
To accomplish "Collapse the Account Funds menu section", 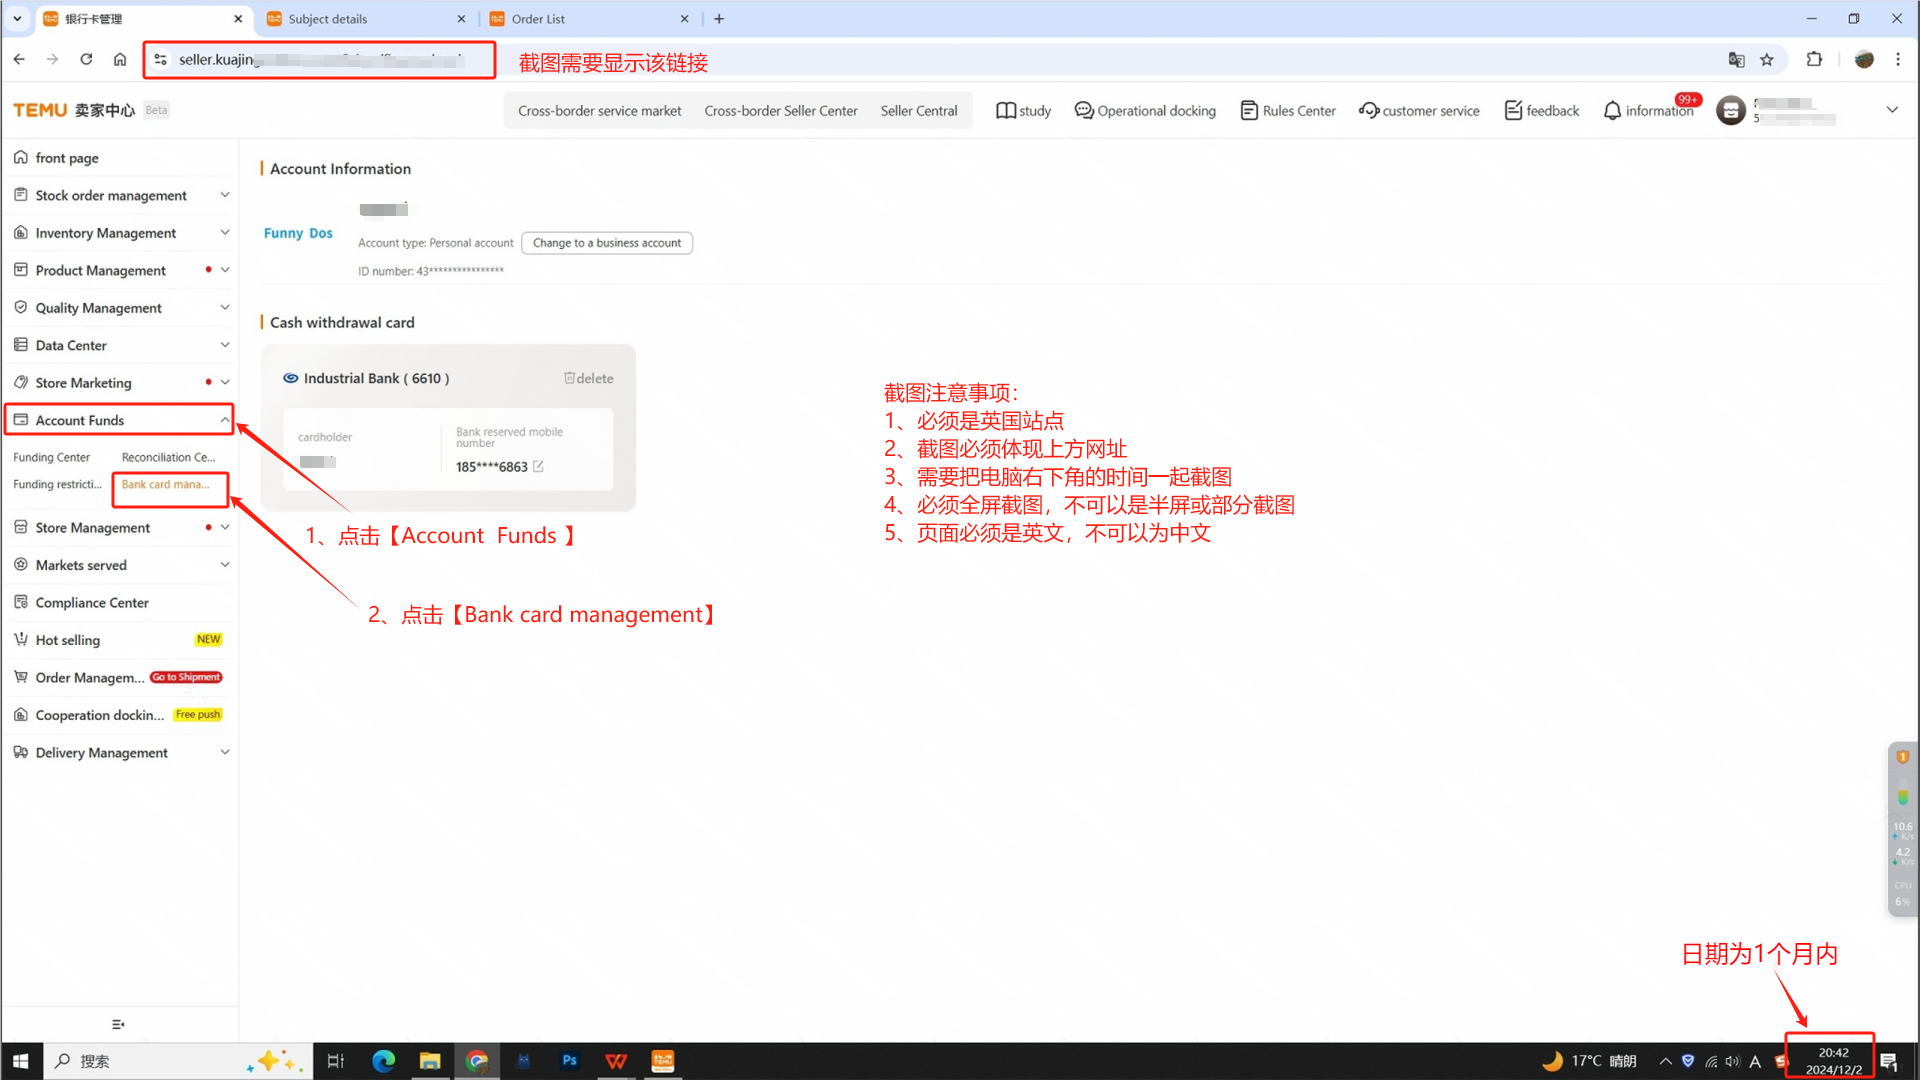I will tap(224, 420).
